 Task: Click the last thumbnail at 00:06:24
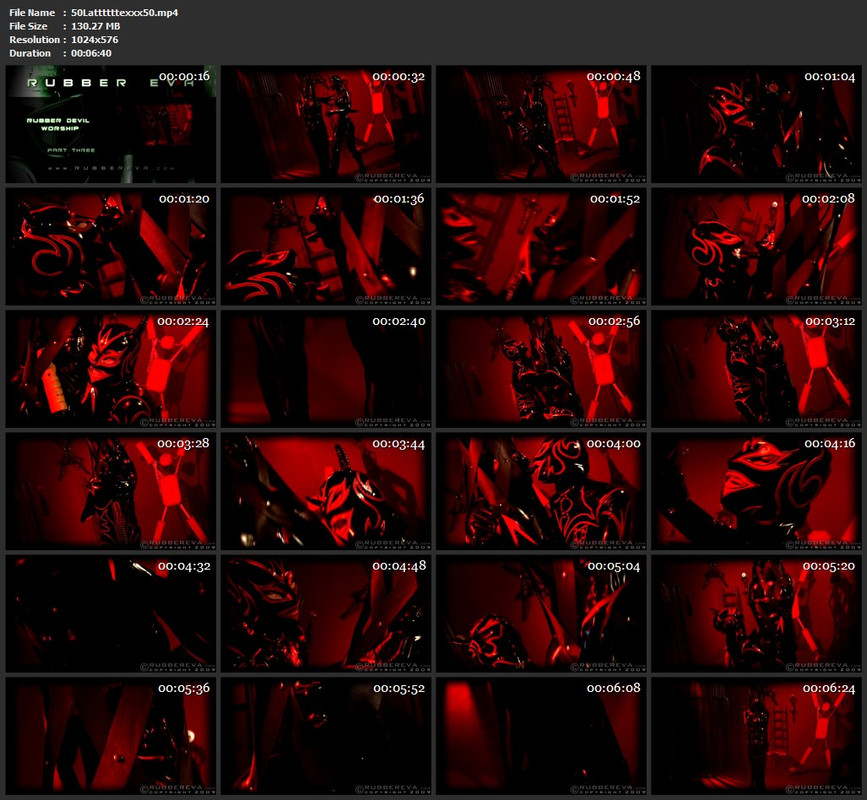click(756, 736)
